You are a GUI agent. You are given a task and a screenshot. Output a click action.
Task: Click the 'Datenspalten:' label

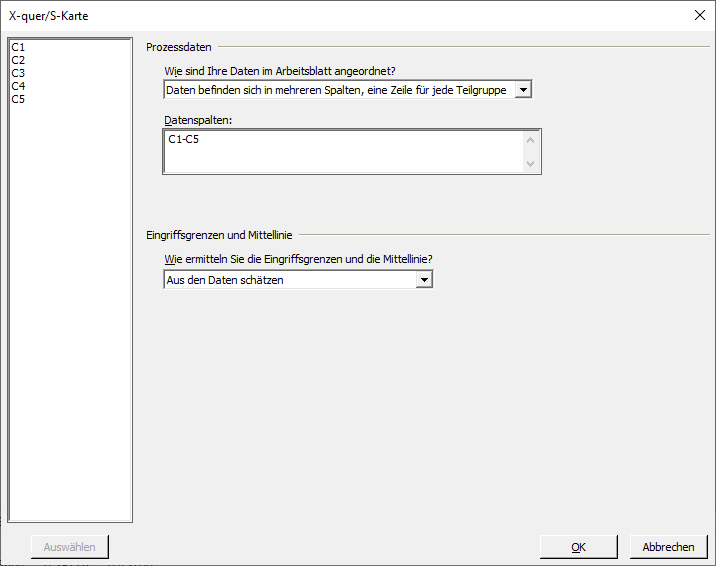pos(198,120)
